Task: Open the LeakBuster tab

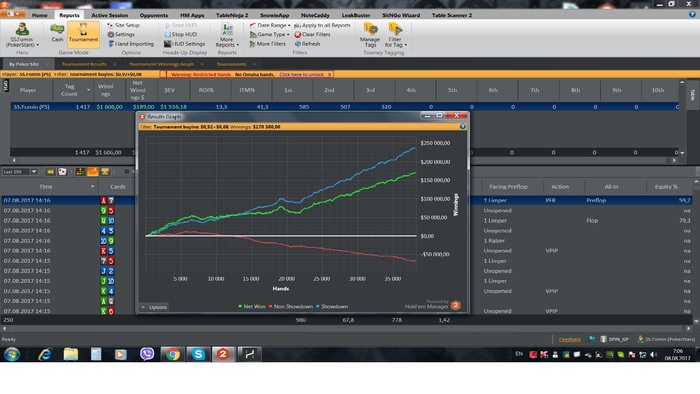Action: pos(356,15)
